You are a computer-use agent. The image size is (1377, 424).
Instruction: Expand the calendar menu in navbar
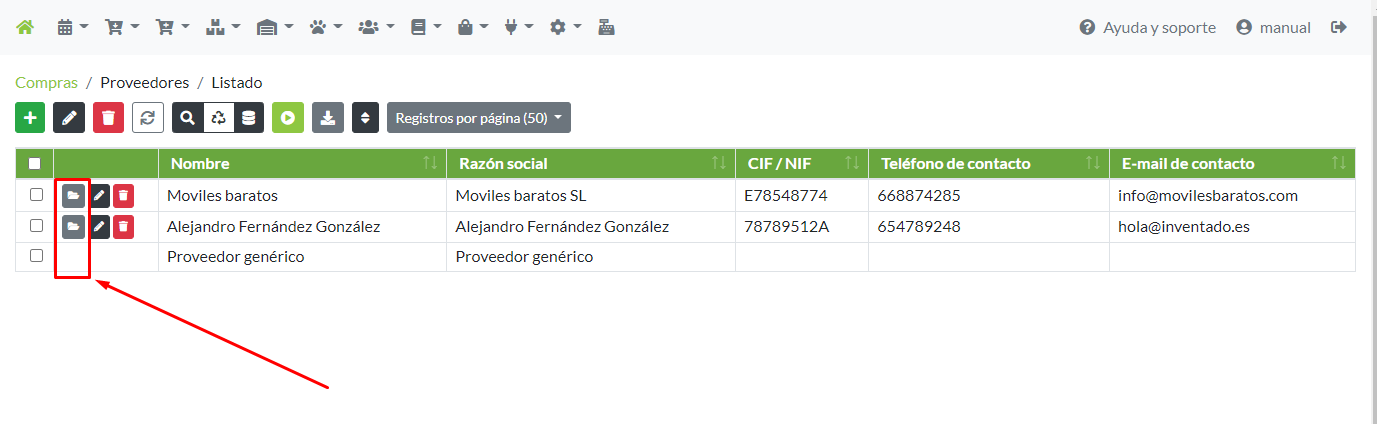coord(72,27)
